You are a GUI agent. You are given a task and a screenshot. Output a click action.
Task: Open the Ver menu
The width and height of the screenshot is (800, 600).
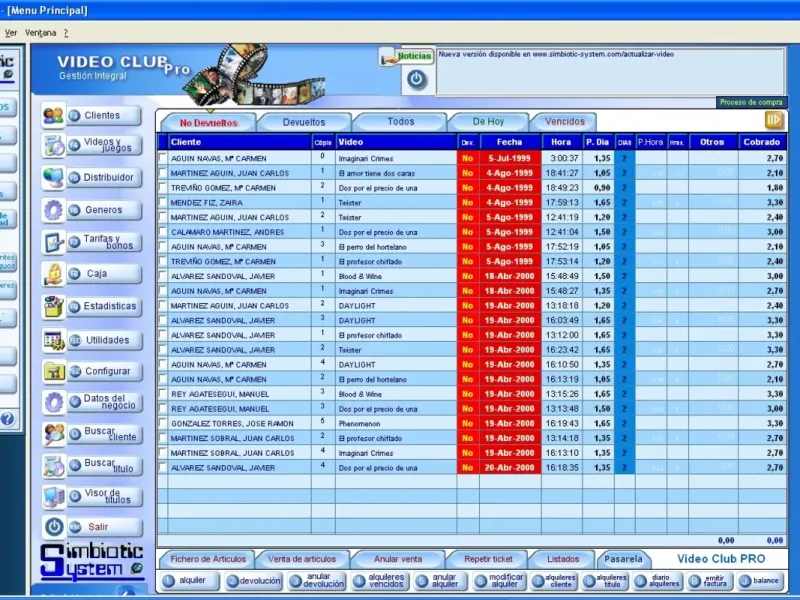pyautogui.click(x=11, y=33)
